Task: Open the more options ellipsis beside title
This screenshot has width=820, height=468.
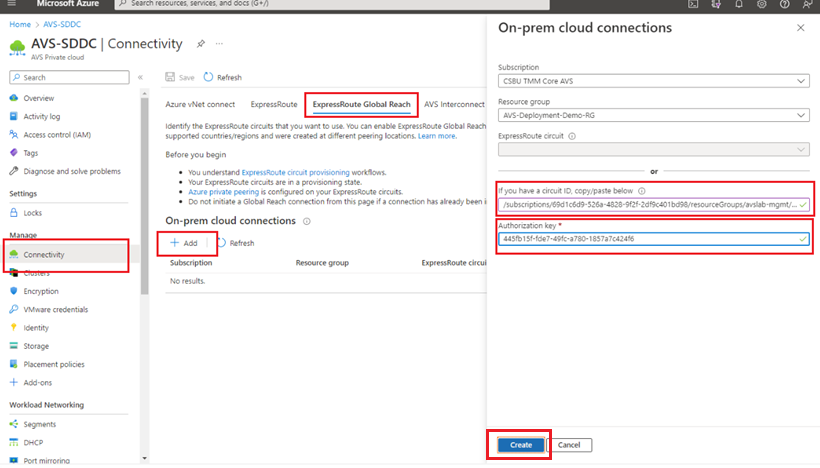Action: pos(219,44)
